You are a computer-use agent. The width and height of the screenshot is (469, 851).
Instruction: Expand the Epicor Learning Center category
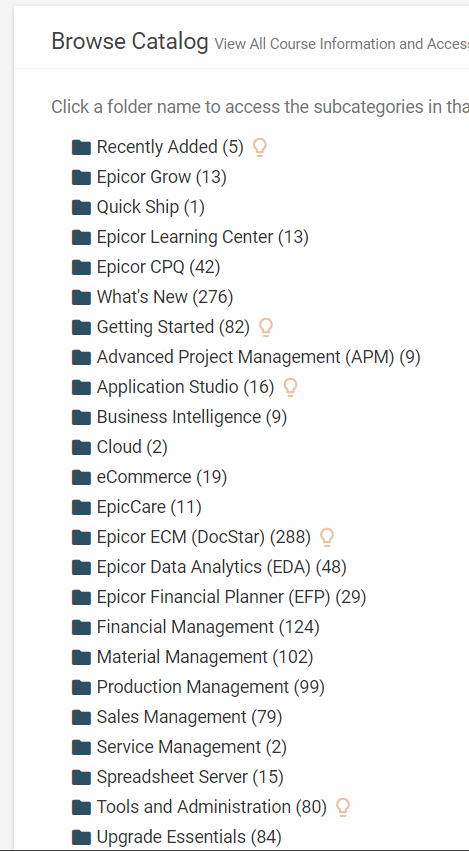coord(202,237)
